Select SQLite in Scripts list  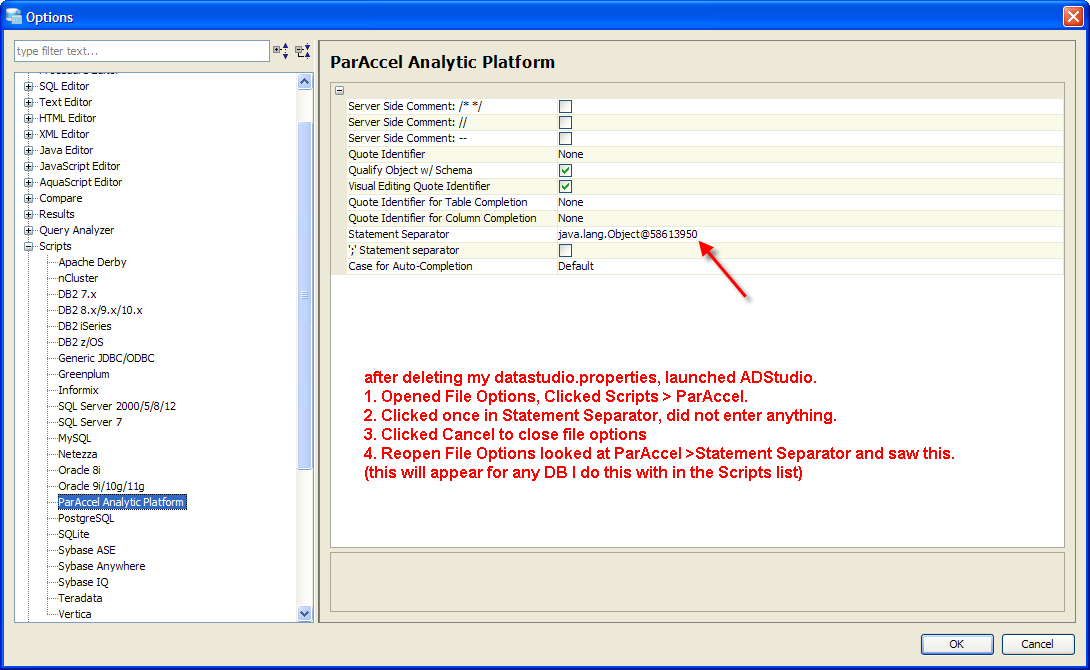[74, 534]
